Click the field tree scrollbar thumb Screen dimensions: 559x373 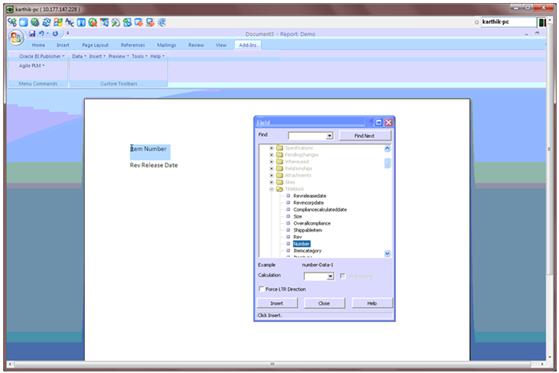pyautogui.click(x=387, y=163)
